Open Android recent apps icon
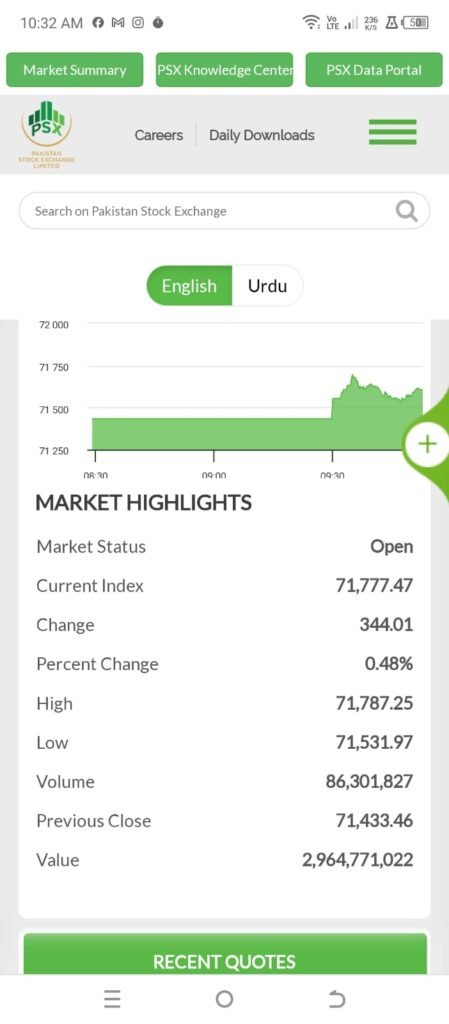The height and width of the screenshot is (1024, 449). click(112, 999)
